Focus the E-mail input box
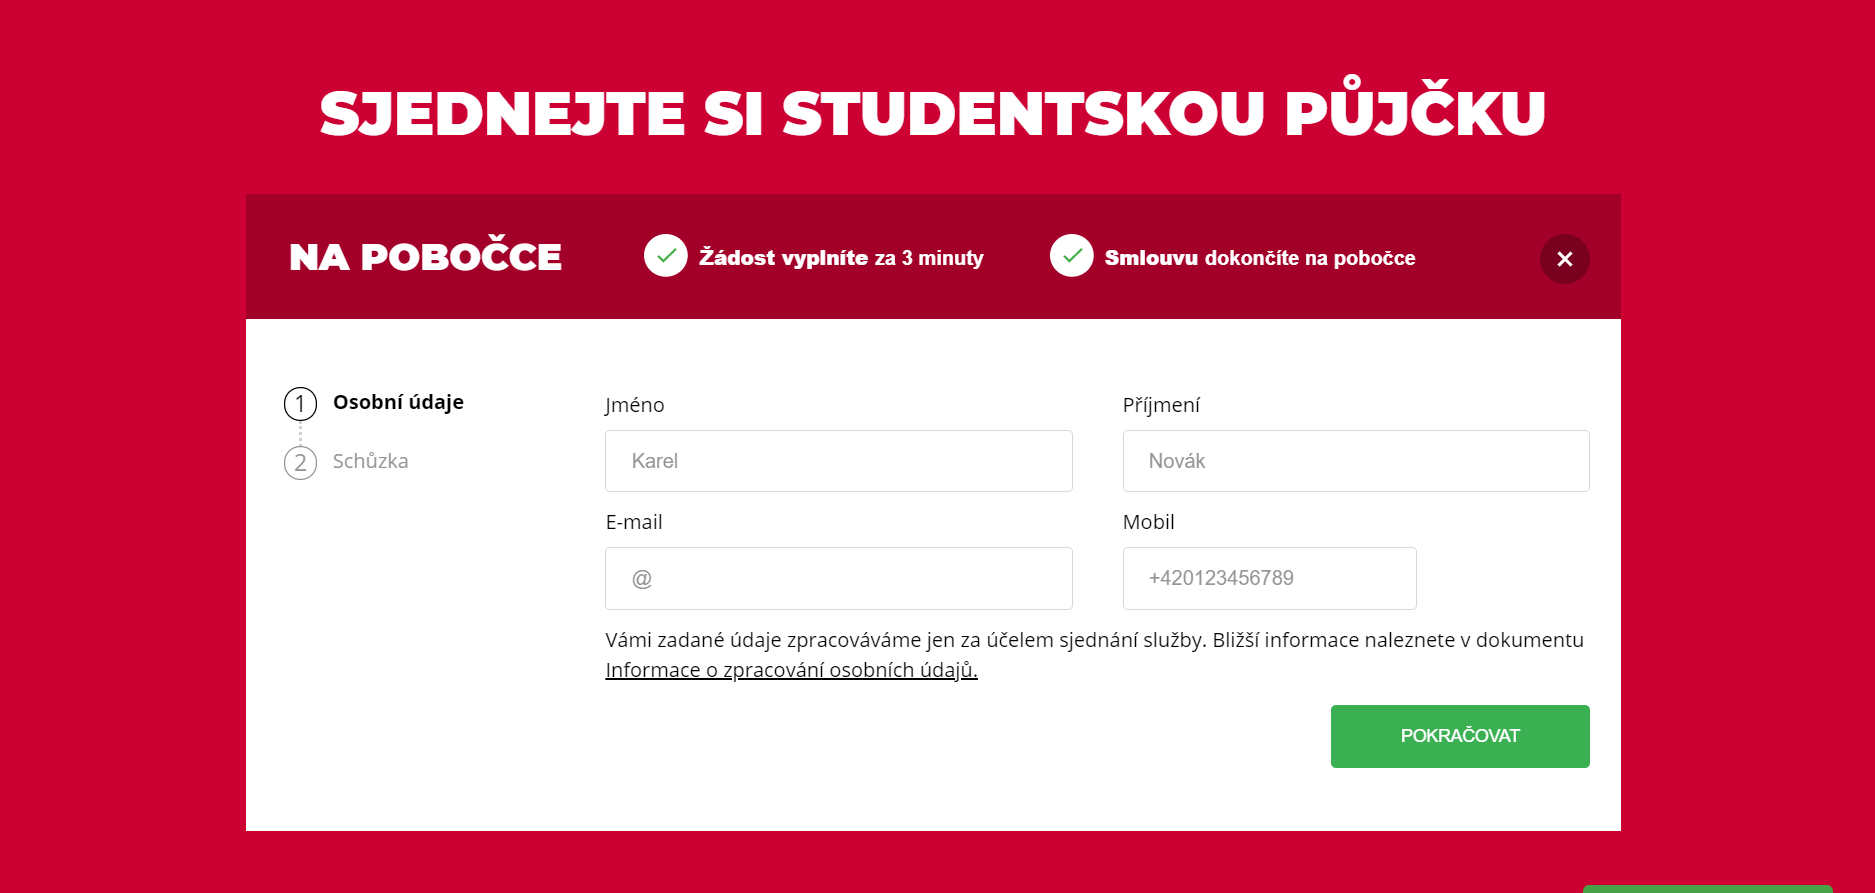Screen dimensions: 1875x893 (x=838, y=578)
